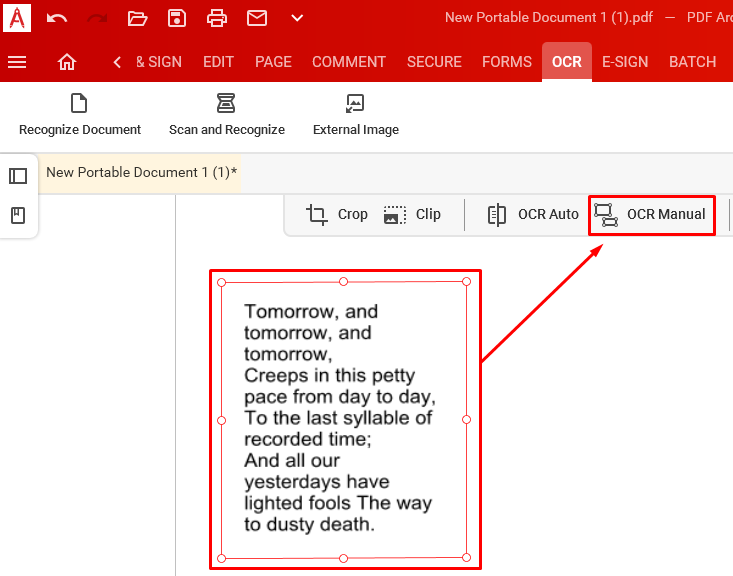The width and height of the screenshot is (733, 576).
Task: Open a file with the folder icon
Action: 137,19
